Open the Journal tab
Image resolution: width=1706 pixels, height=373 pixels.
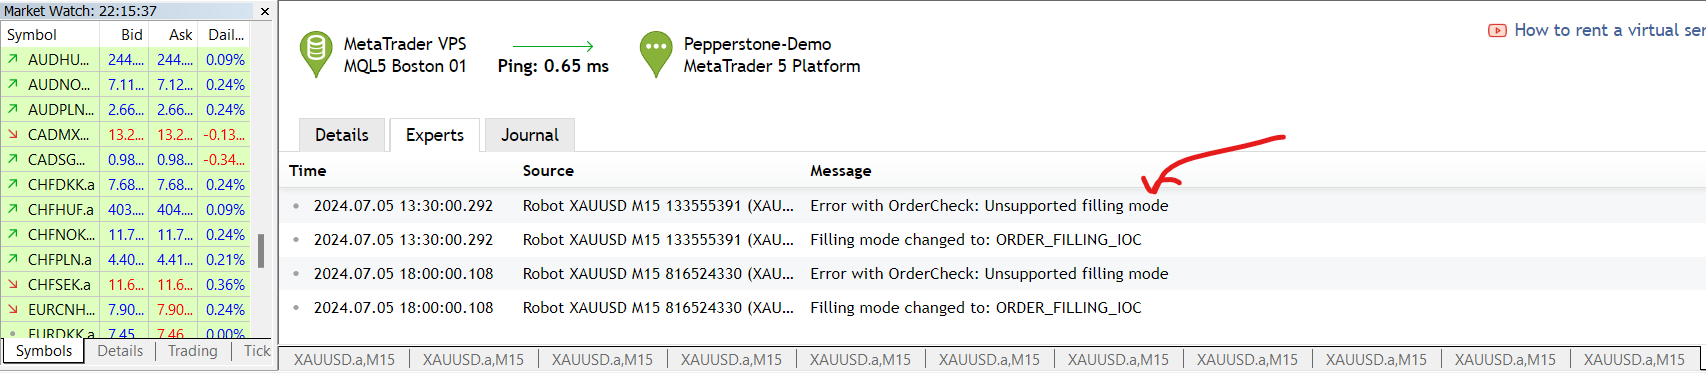tap(530, 135)
